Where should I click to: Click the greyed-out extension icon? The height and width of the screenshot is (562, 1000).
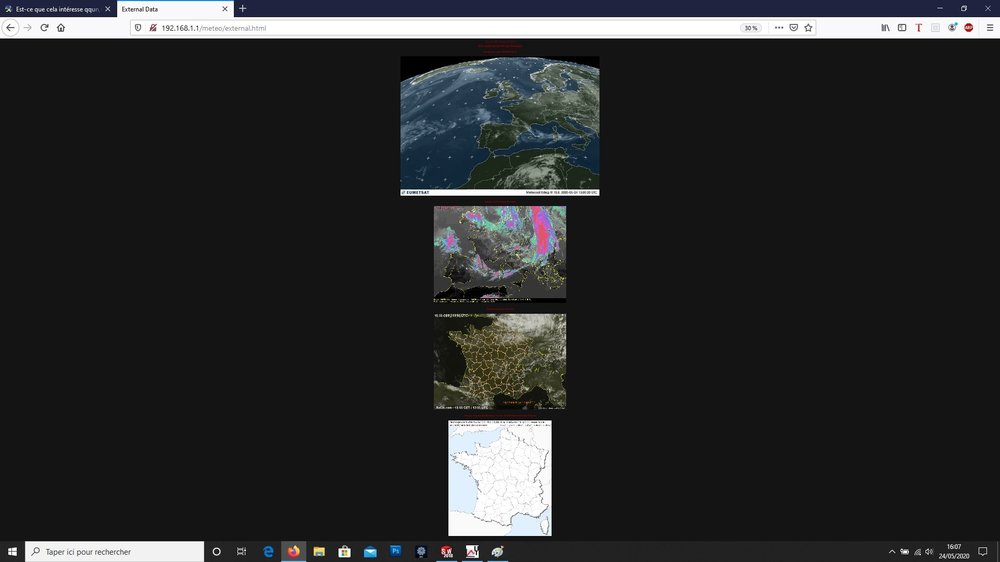pos(935,27)
